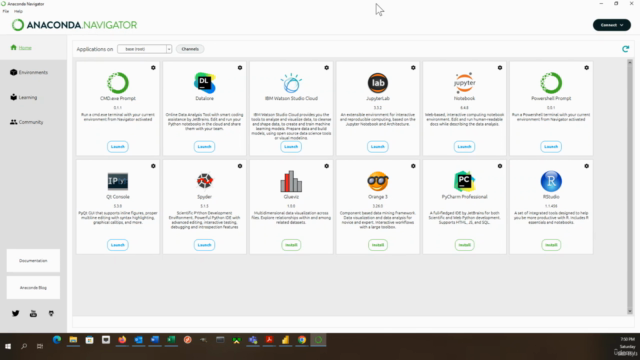Install Orange 3
This screenshot has height=360, width=640.
tap(378, 245)
